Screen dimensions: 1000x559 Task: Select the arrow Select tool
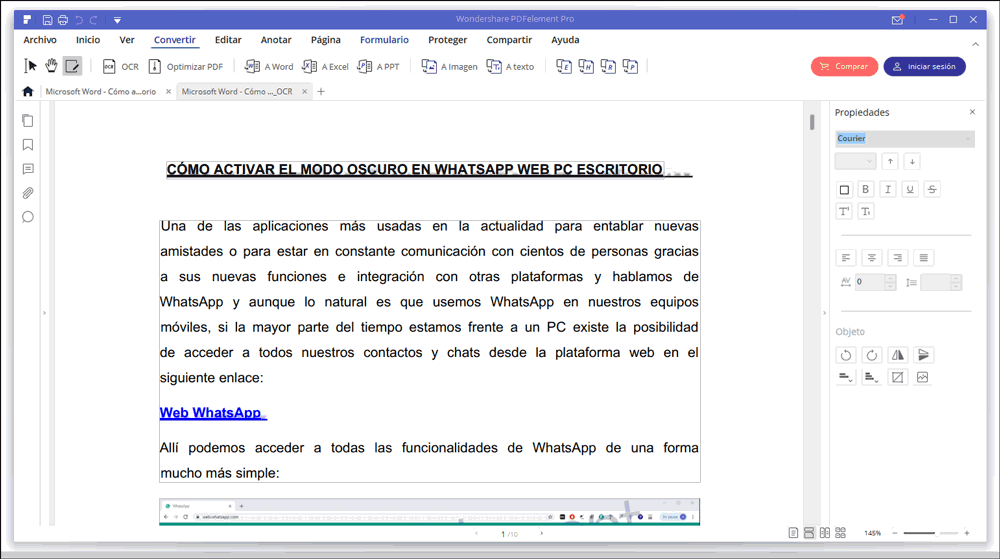[x=30, y=66]
